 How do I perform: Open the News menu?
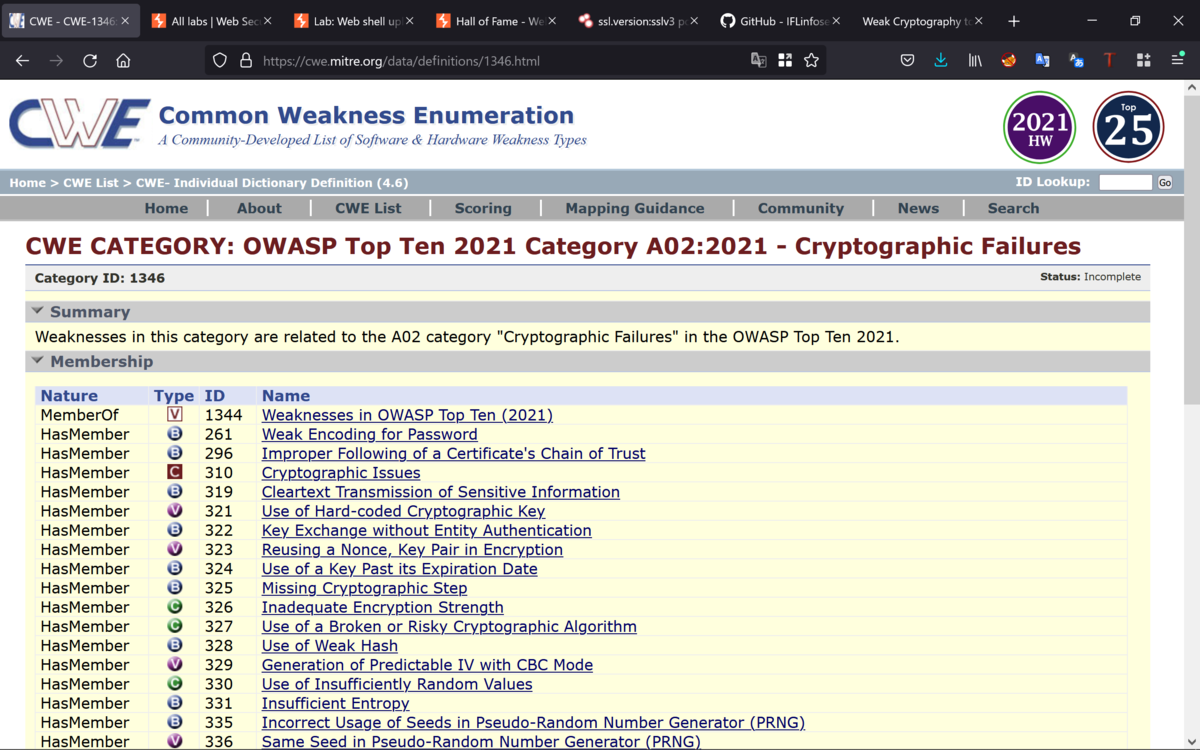pos(918,208)
